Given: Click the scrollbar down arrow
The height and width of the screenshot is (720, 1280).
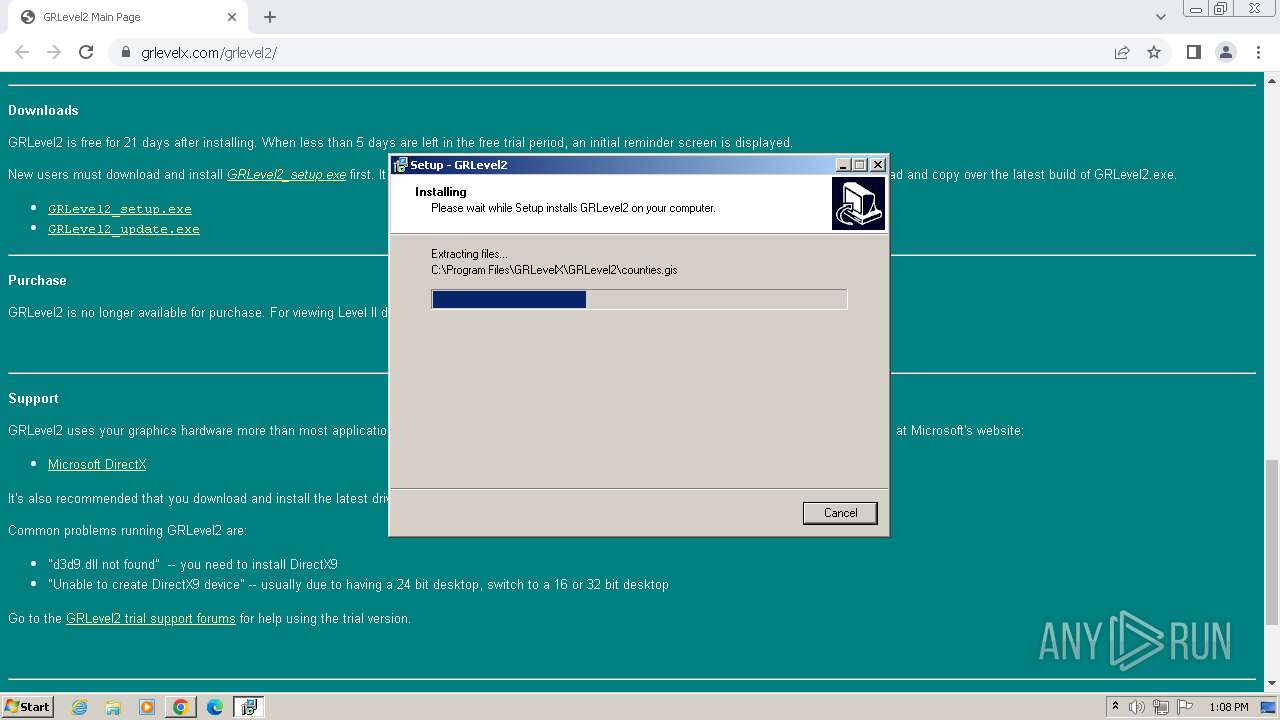Looking at the screenshot, I should [1272, 684].
